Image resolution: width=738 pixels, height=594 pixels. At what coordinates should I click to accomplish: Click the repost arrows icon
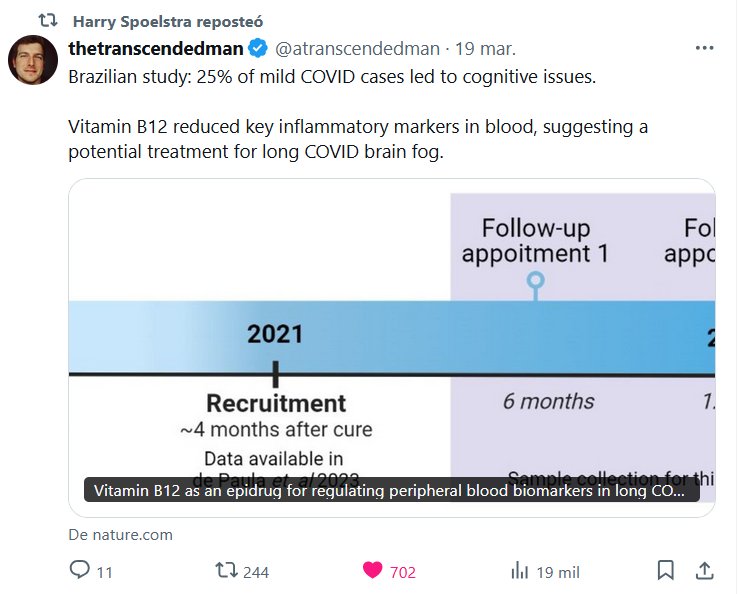[227, 571]
